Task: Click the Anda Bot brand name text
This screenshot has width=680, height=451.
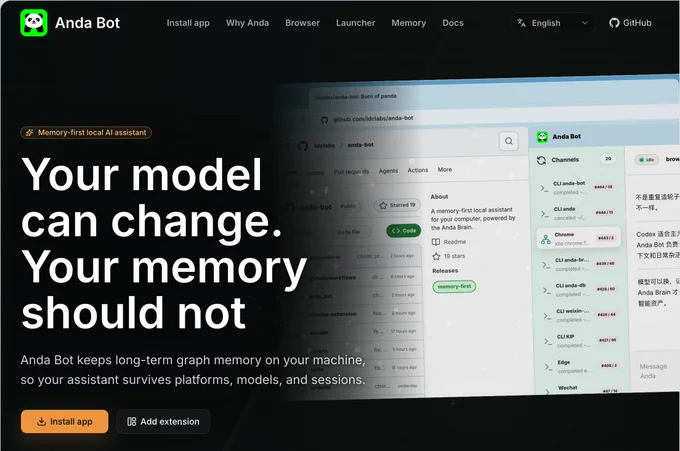Action: (87, 23)
